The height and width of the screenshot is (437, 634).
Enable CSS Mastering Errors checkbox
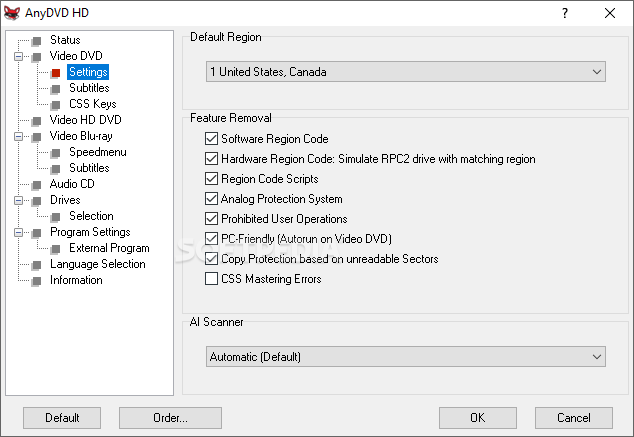point(211,279)
